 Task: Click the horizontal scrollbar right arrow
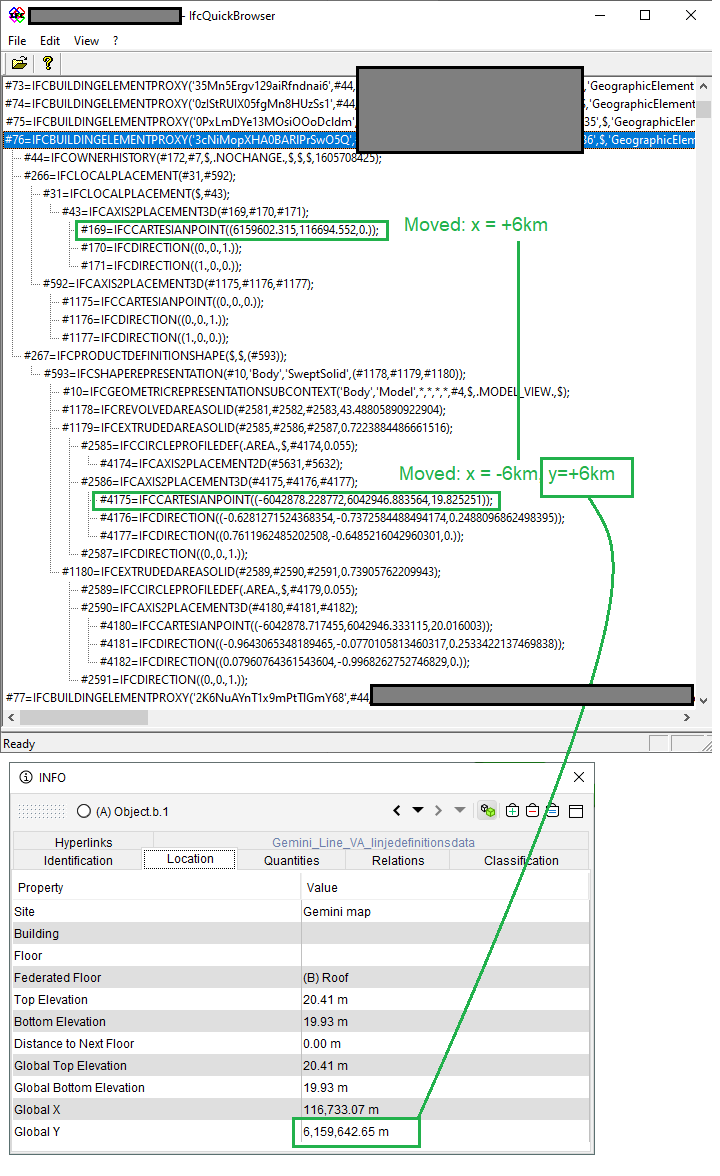coord(687,718)
